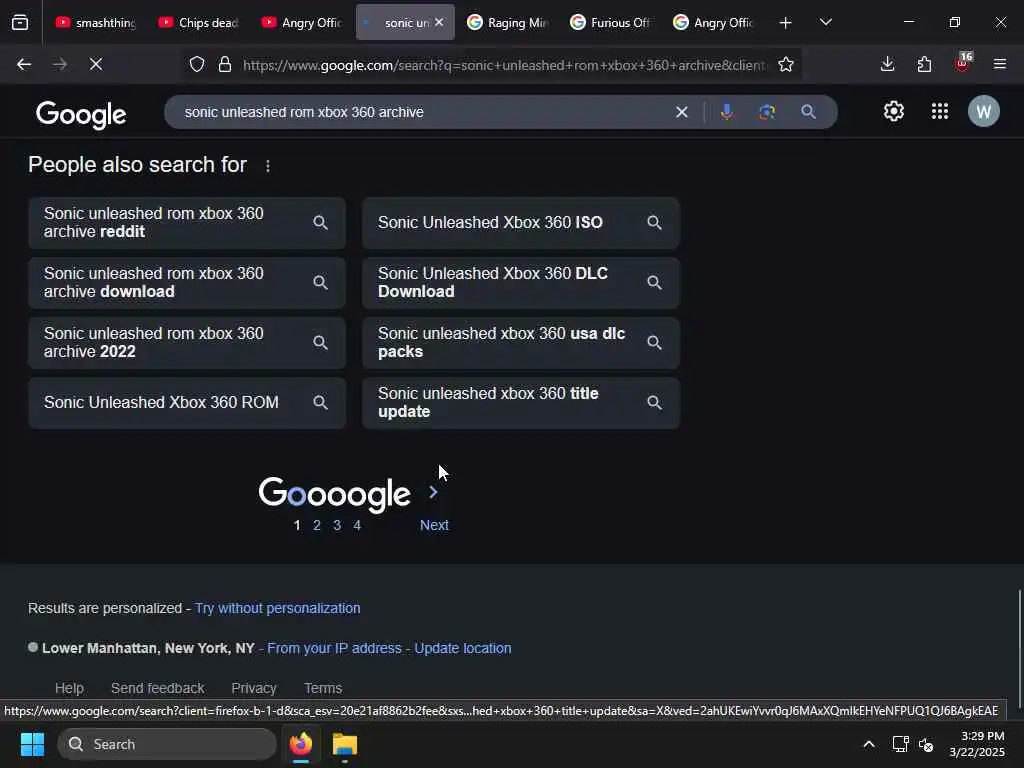Click Update location link
Screen dimensions: 1024x768
click(x=463, y=648)
